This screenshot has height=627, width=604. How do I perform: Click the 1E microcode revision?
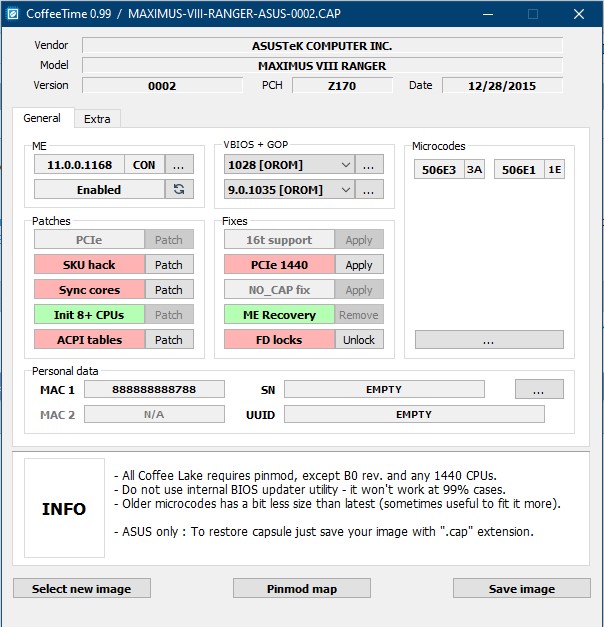click(x=554, y=170)
